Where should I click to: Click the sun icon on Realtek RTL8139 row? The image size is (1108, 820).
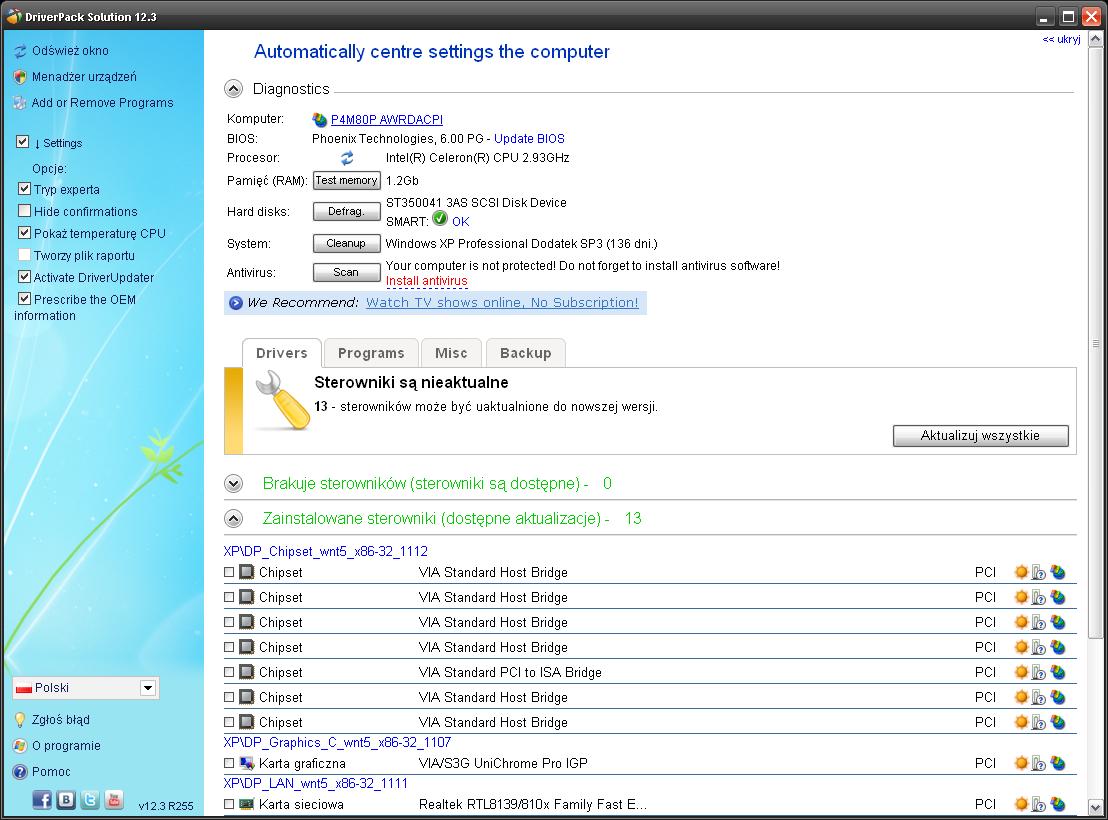[x=1021, y=804]
